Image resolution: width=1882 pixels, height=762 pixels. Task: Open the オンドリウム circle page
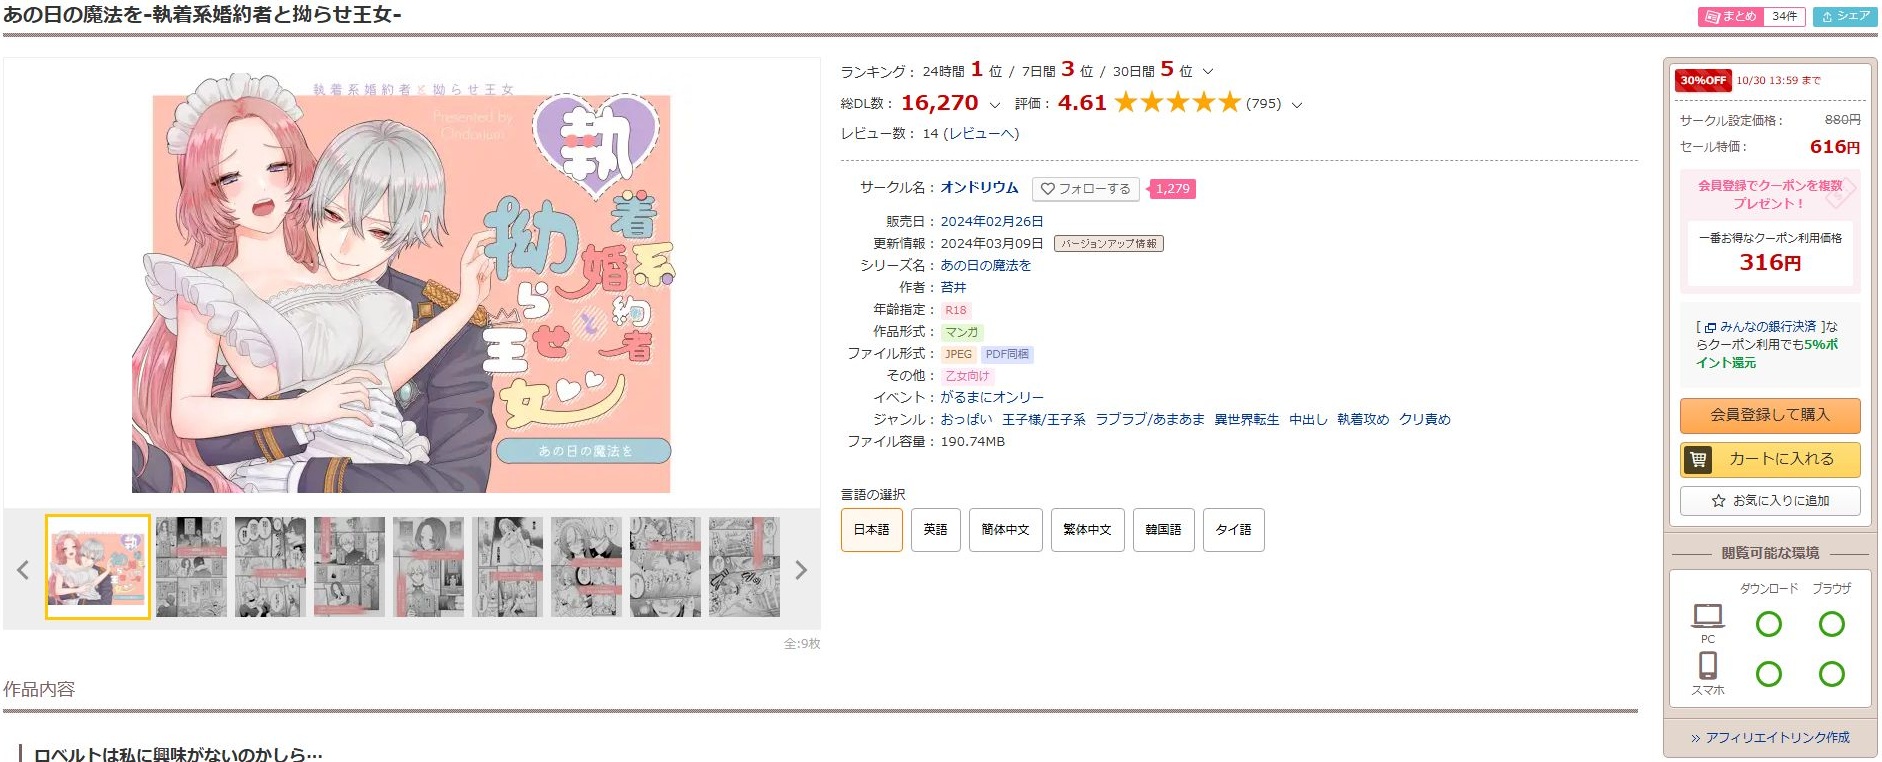click(x=979, y=188)
